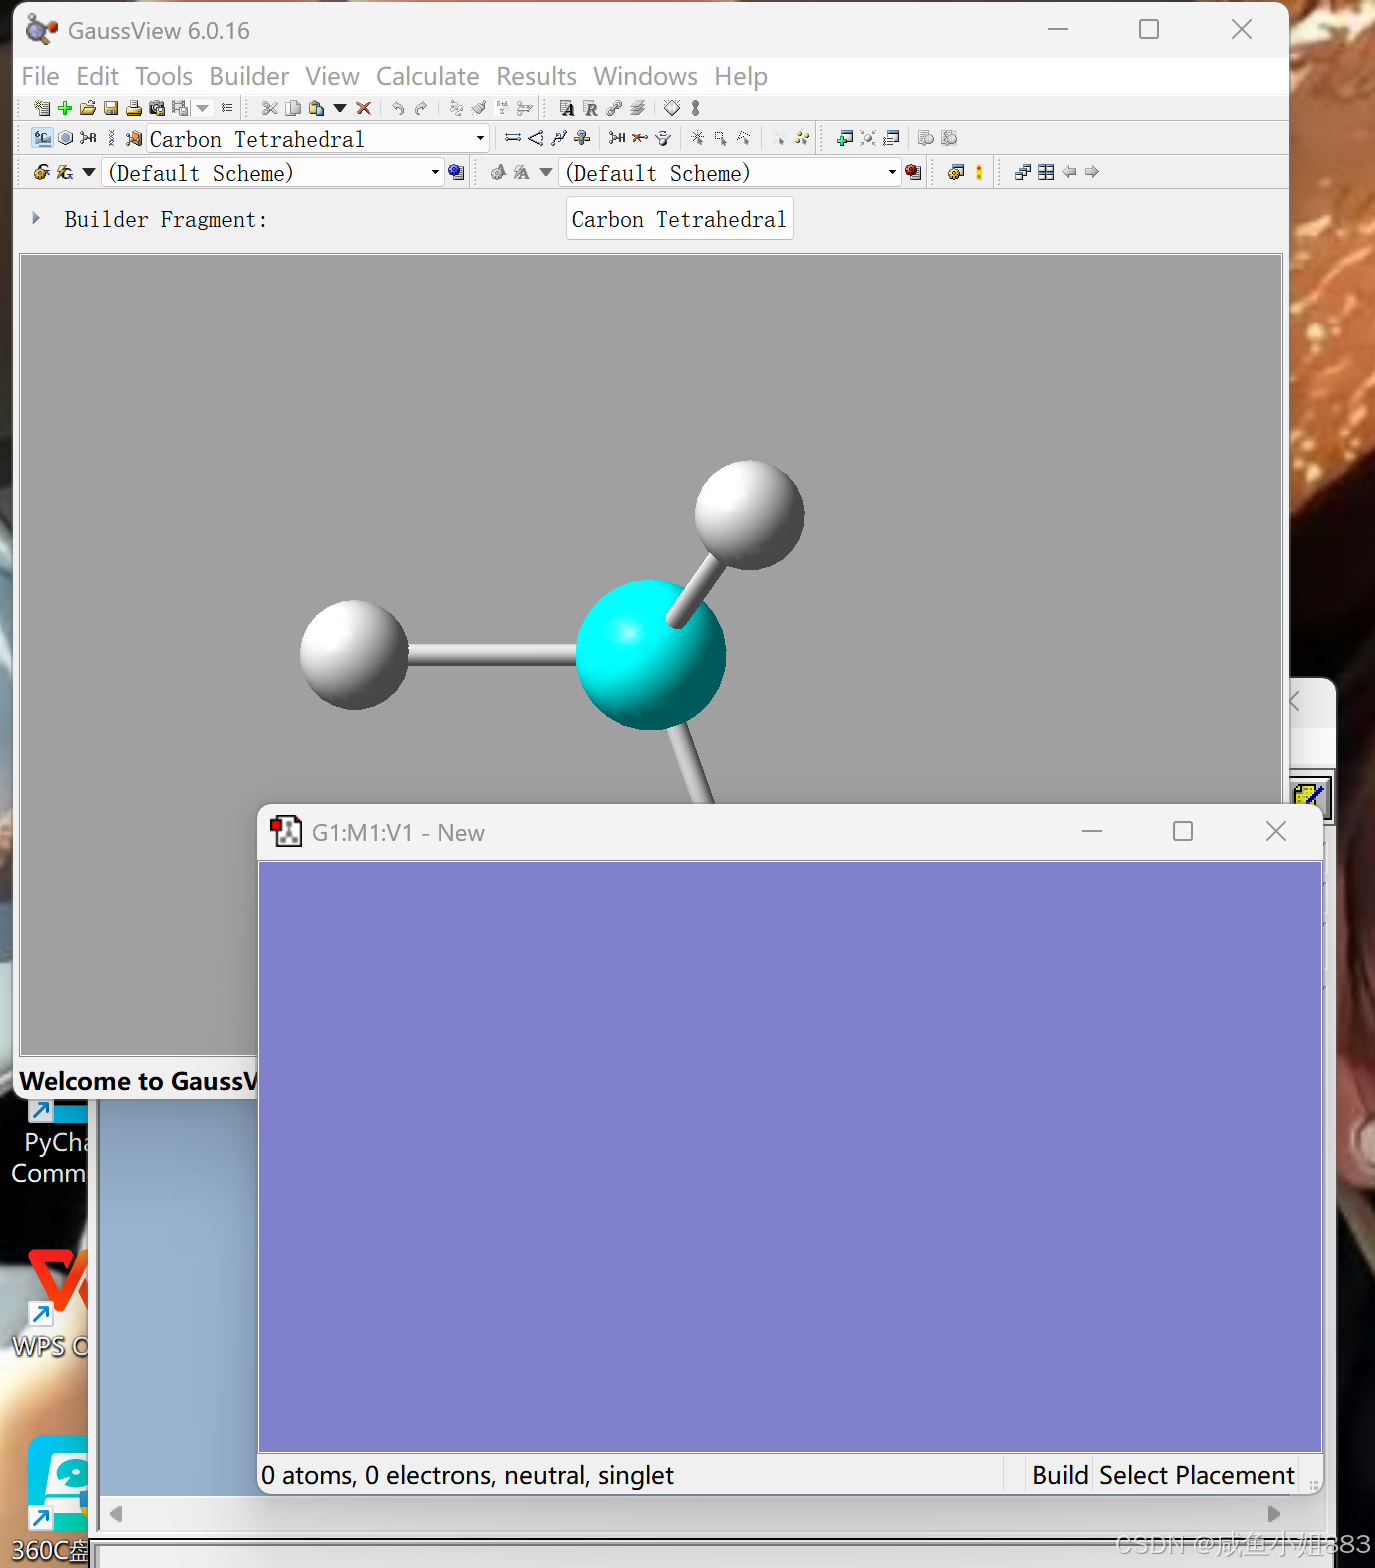The image size is (1375, 1568).
Task: Select the Delete Atom tool
Action: 640,138
